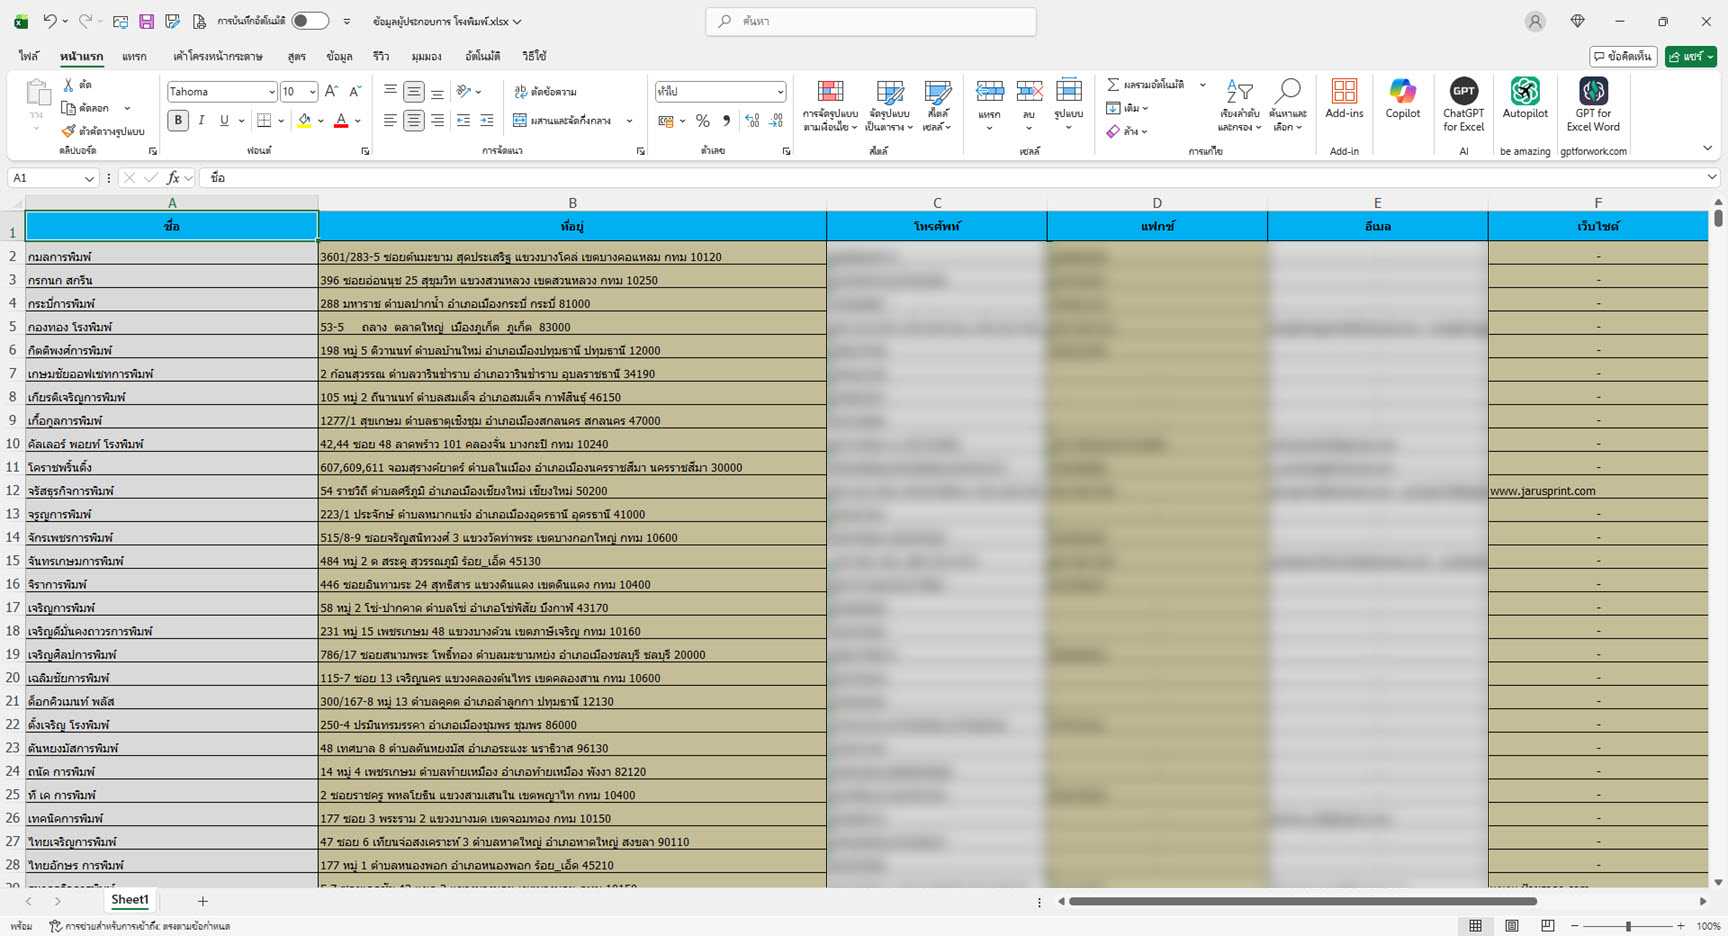This screenshot has height=936, width=1728.
Task: Open the number format dropdown
Action: [780, 92]
